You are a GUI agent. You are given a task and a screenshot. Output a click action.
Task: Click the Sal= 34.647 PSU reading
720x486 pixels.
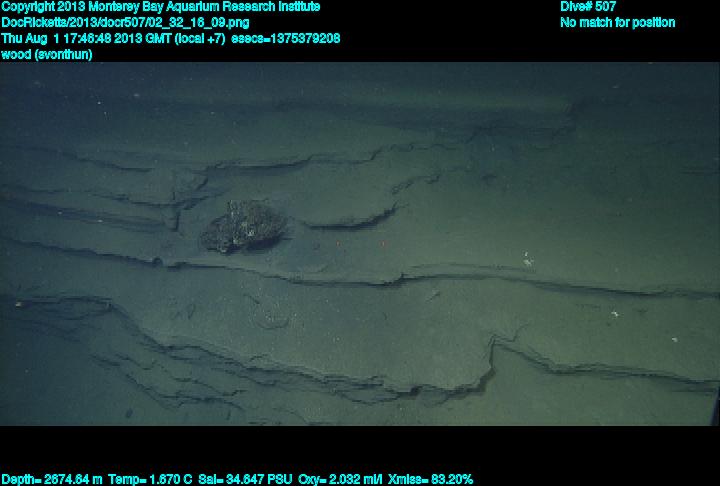[245, 480]
